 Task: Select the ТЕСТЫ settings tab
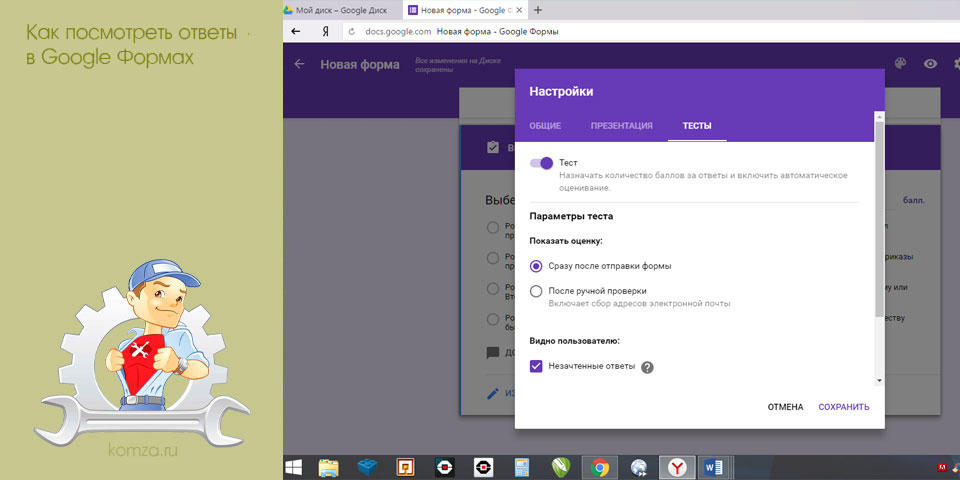coord(697,126)
